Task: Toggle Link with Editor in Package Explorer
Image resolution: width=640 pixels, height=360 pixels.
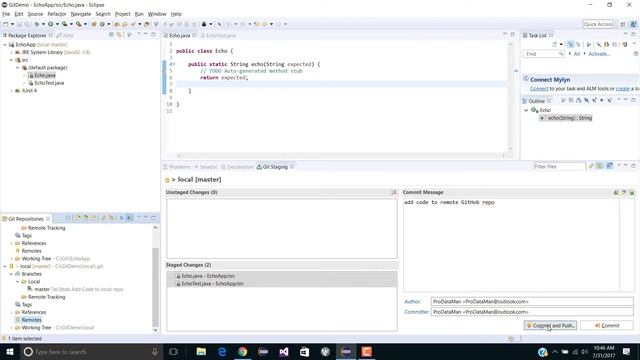Action: tap(119, 35)
